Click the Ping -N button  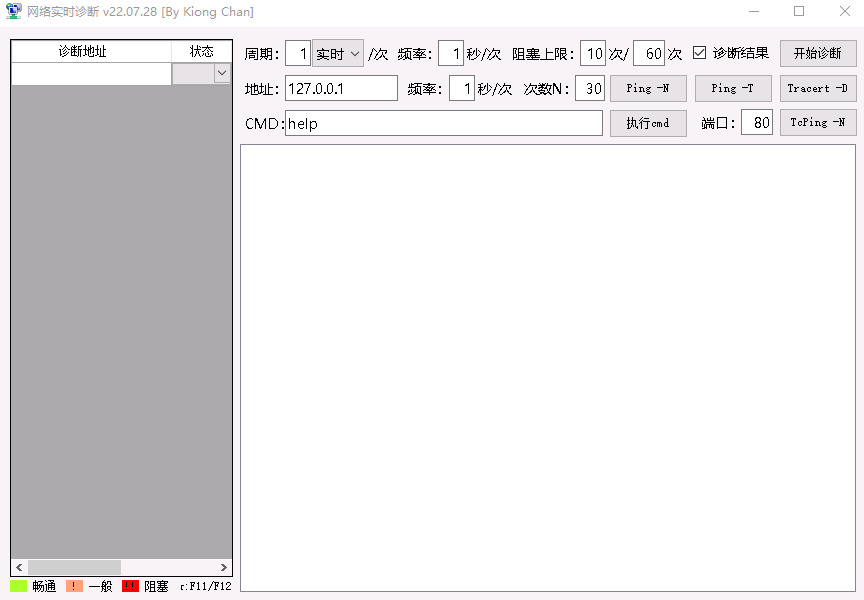pos(648,88)
